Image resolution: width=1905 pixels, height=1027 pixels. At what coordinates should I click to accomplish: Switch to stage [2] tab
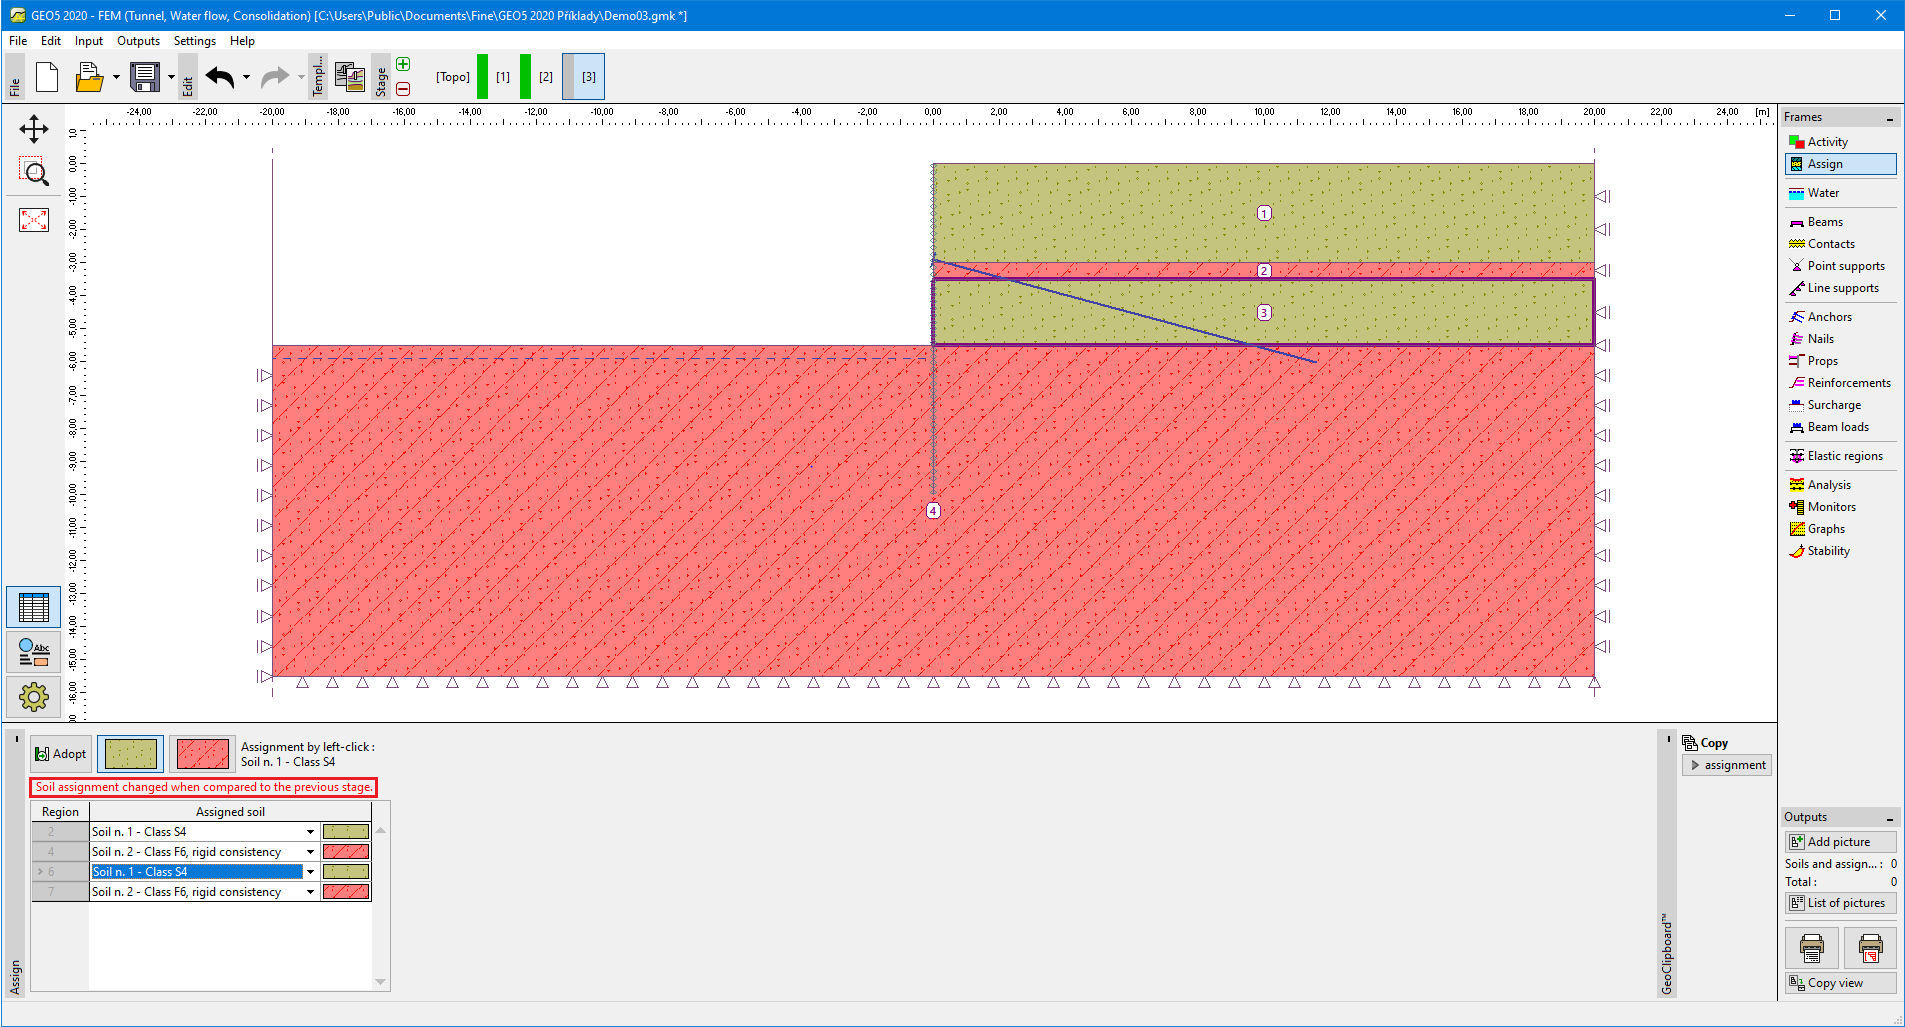click(x=545, y=77)
